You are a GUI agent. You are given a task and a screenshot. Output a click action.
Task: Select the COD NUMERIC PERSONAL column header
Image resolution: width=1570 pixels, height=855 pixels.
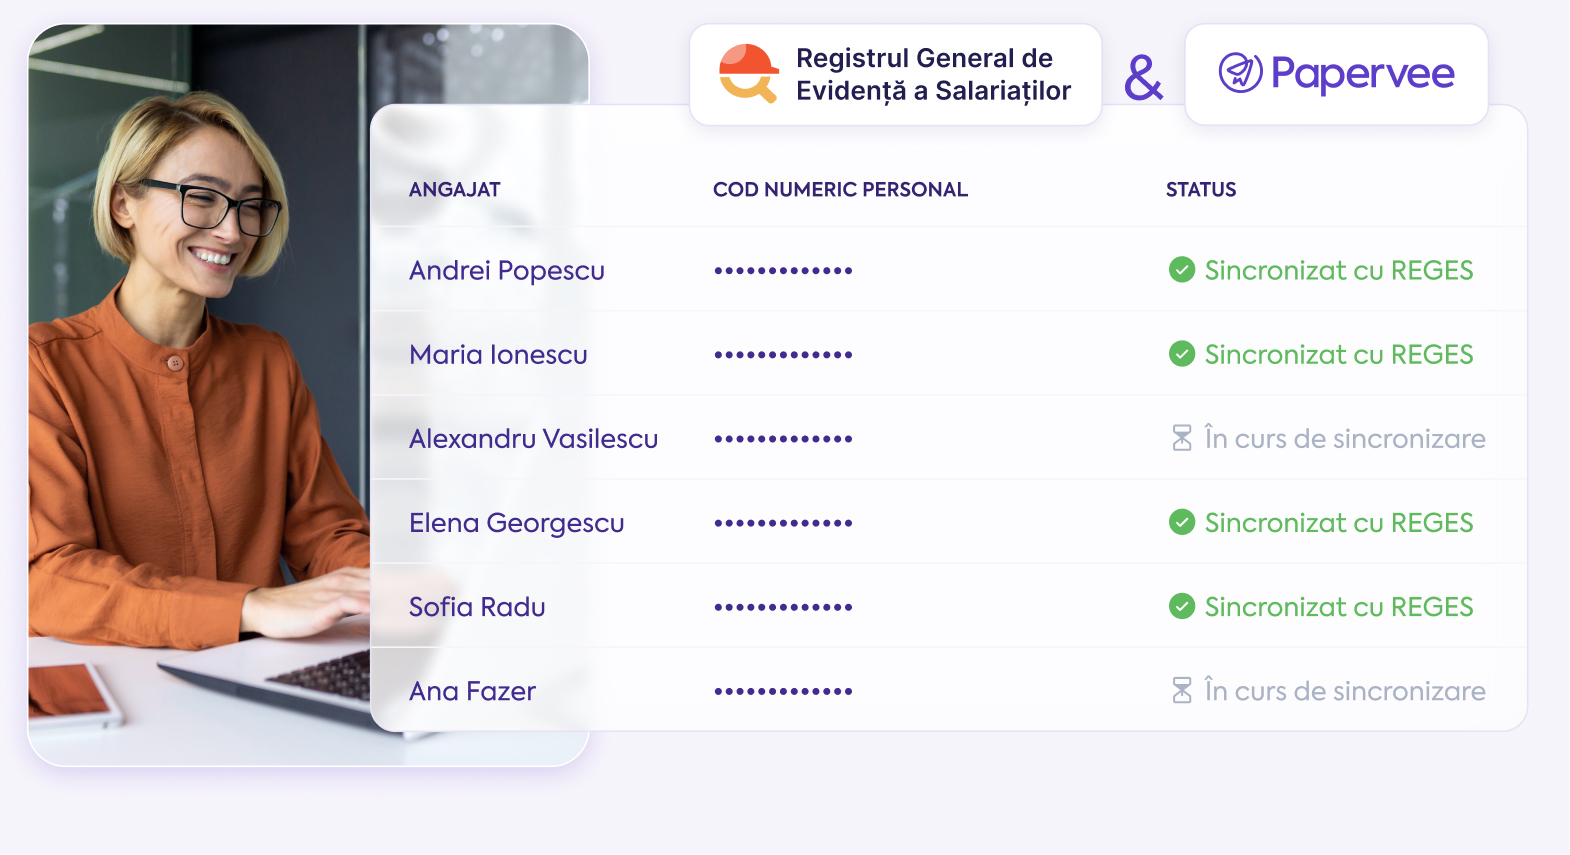[x=840, y=190]
